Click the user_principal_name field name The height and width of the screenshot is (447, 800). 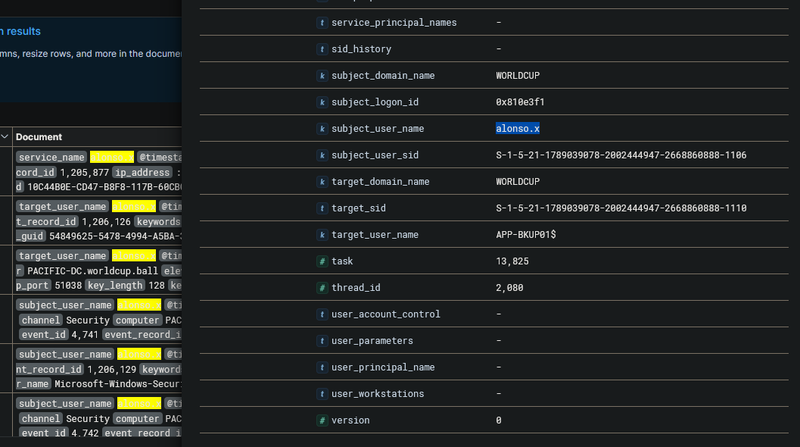[382, 367]
